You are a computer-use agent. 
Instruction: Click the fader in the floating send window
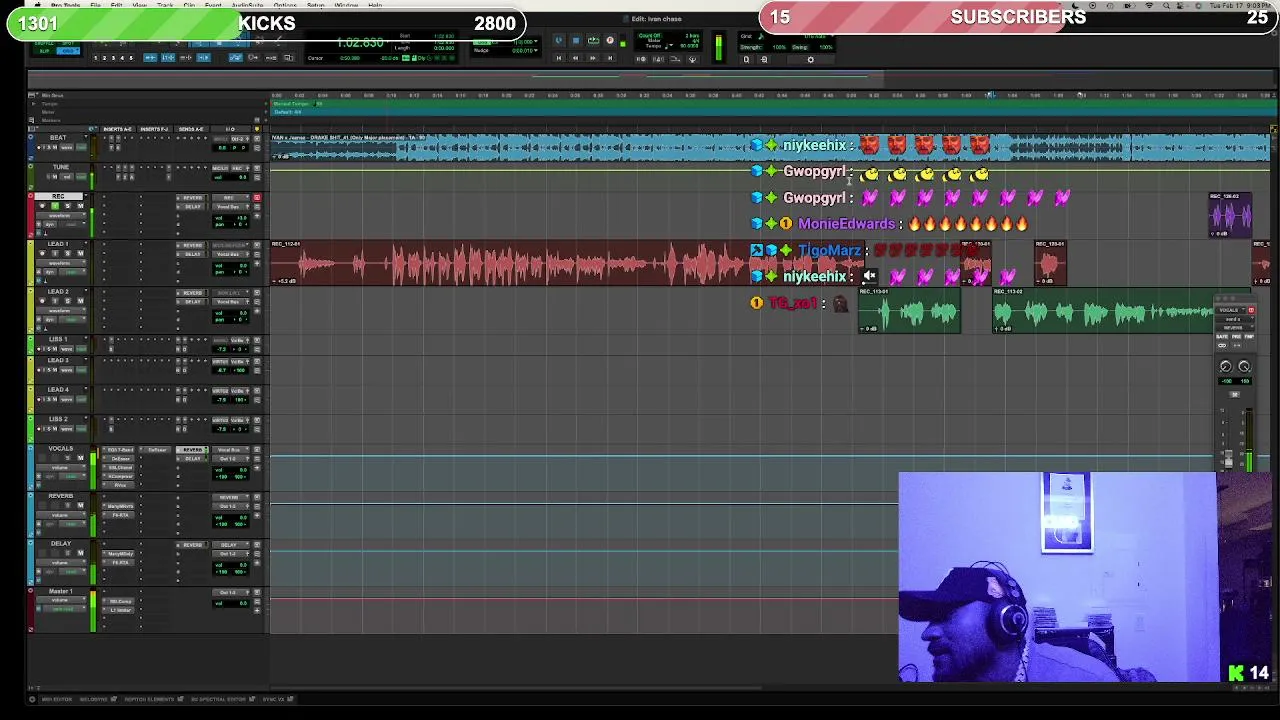click(x=1229, y=459)
